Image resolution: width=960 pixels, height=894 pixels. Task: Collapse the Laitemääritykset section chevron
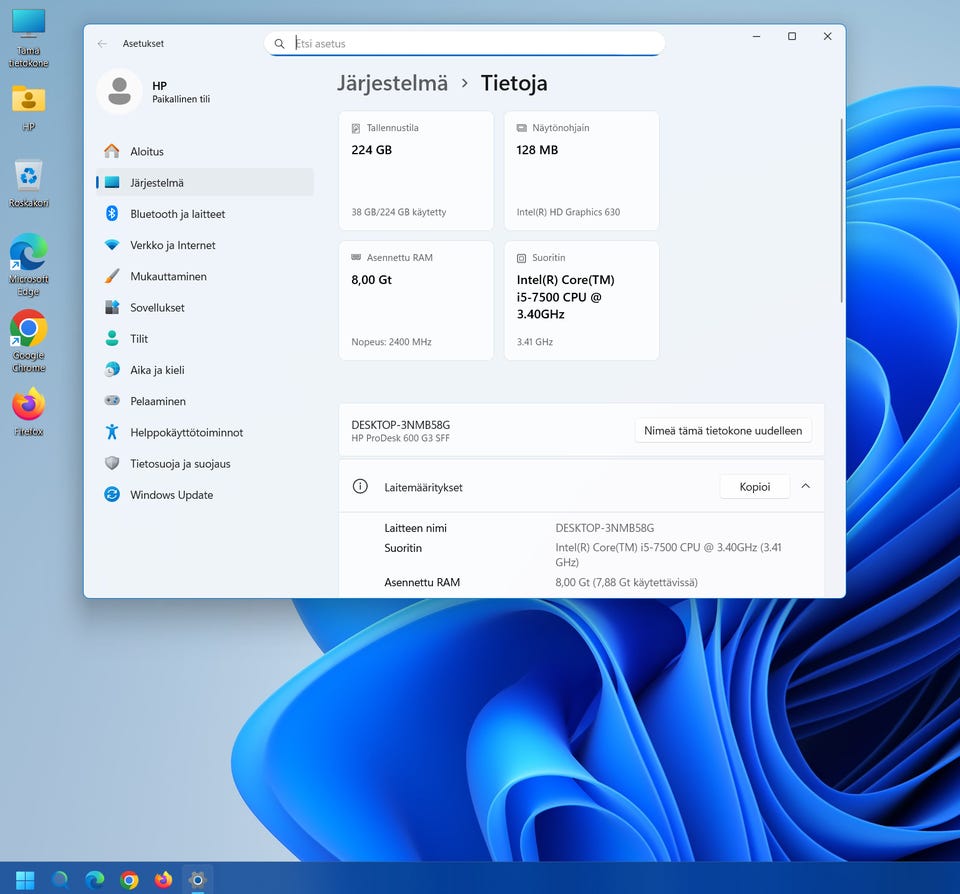pyautogui.click(x=805, y=487)
